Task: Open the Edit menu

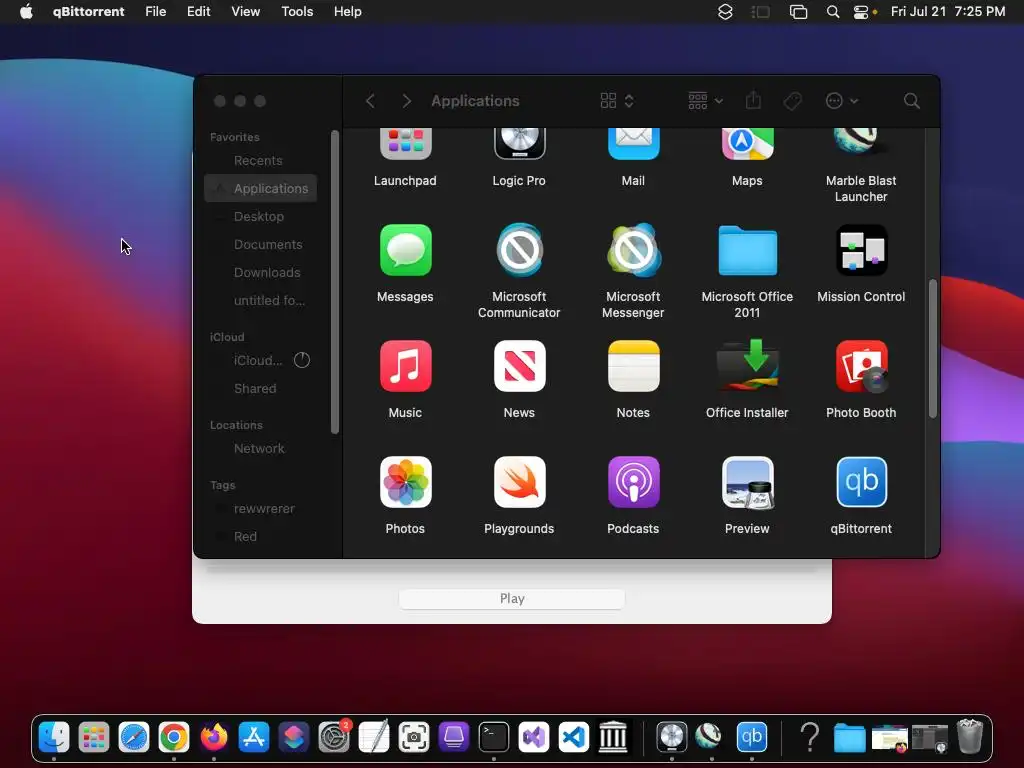Action: point(199,12)
